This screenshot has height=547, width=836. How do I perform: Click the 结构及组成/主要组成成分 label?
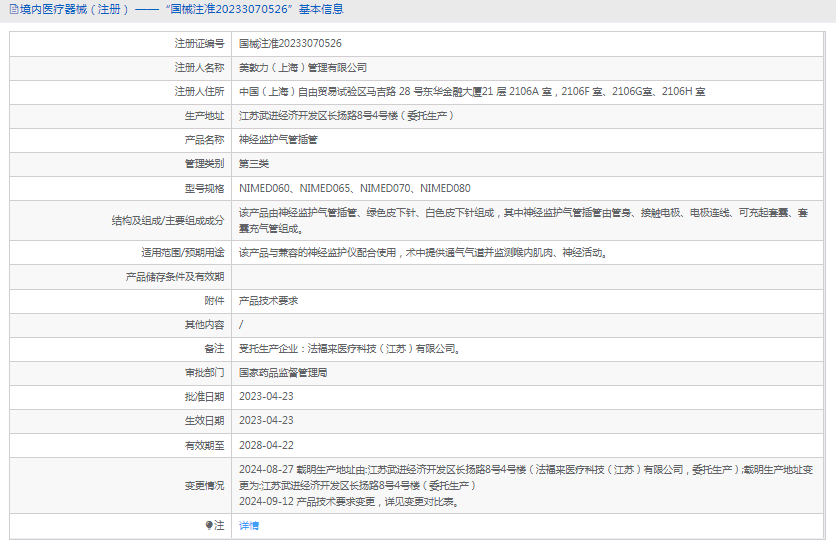point(168,221)
